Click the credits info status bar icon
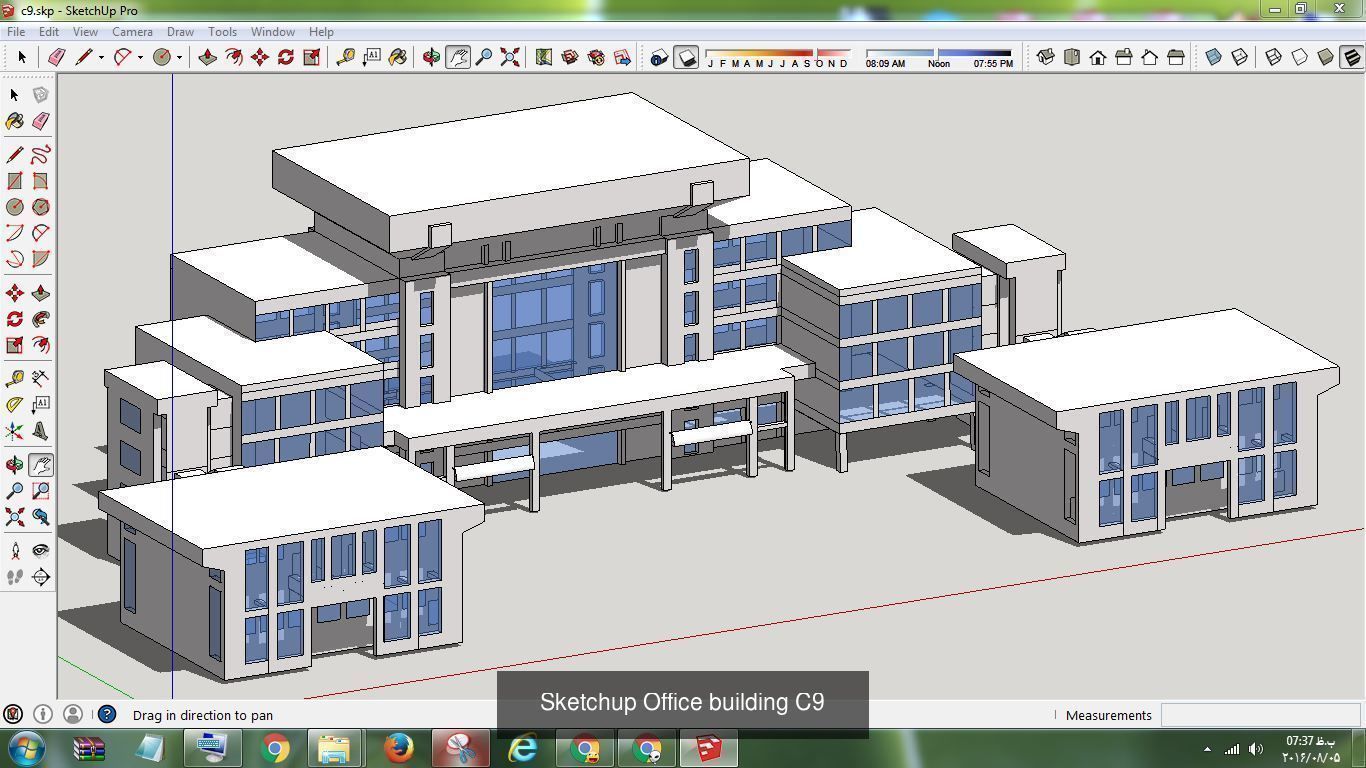Image resolution: width=1366 pixels, height=768 pixels. click(43, 714)
